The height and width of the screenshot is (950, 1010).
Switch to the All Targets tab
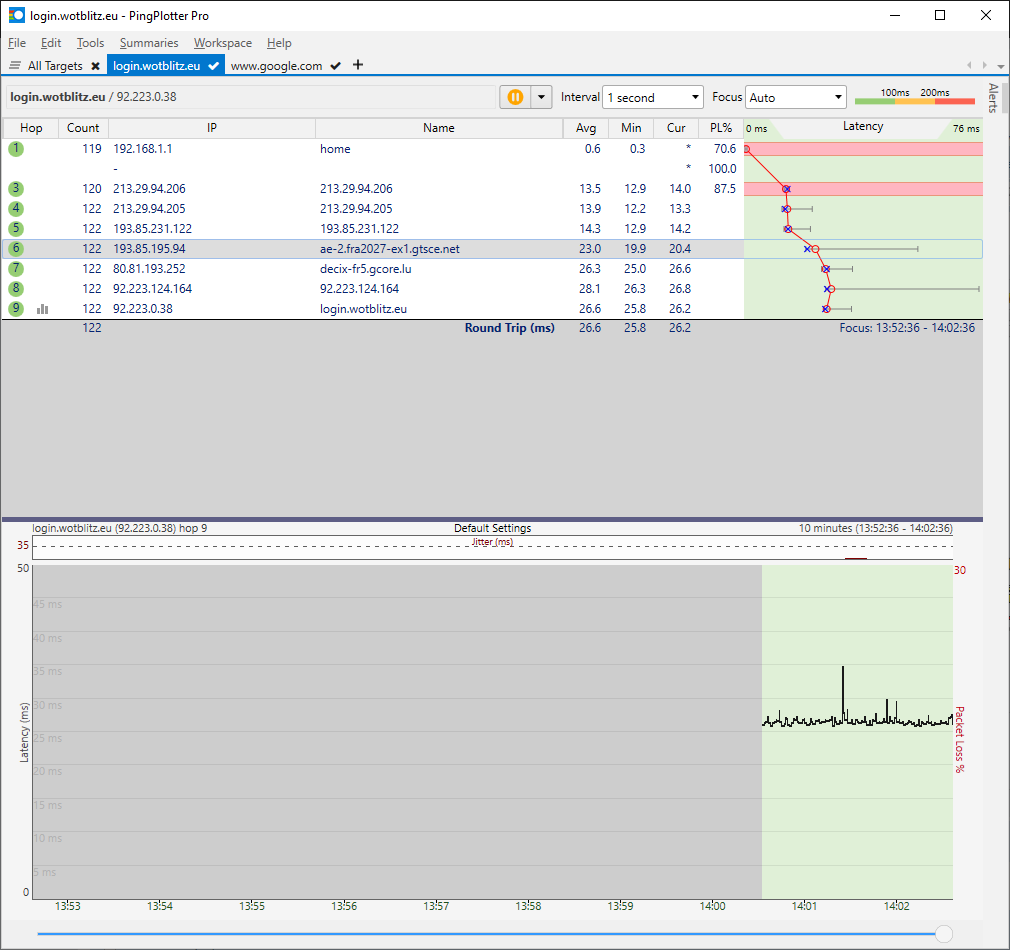[54, 66]
